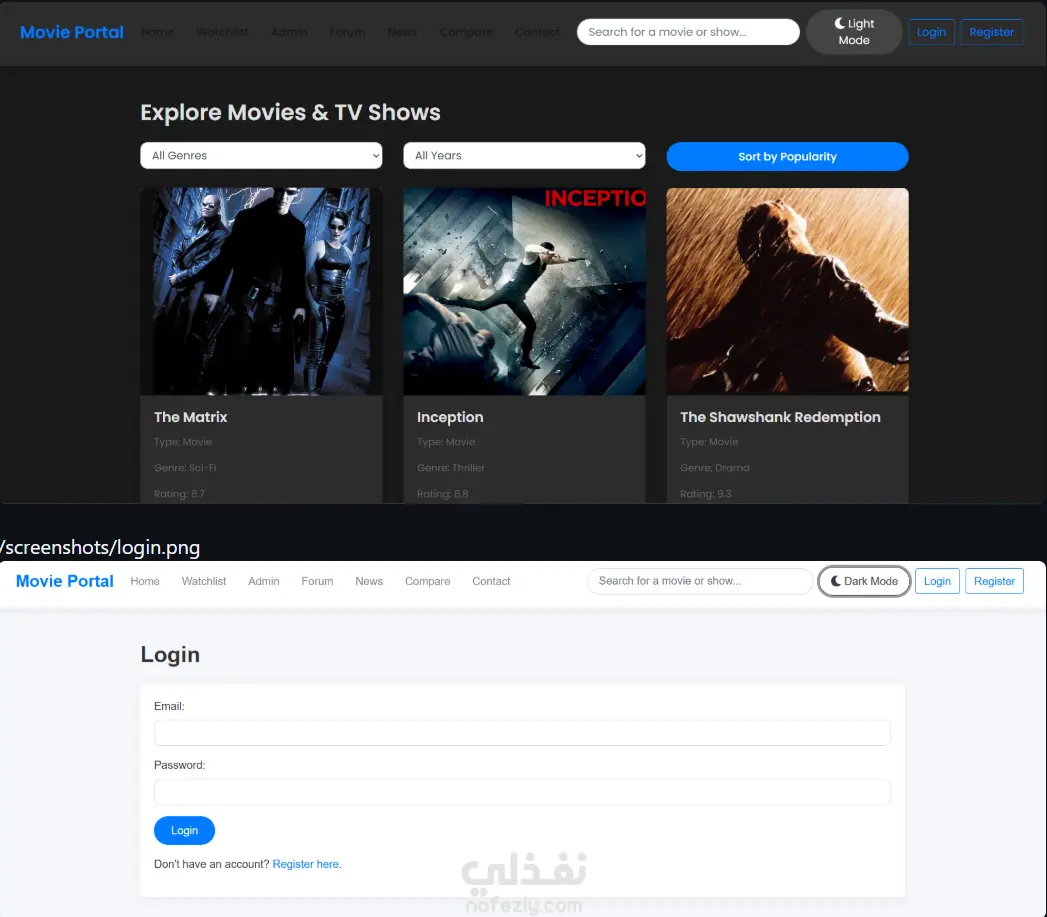Click 'Type: Movie' under The Matrix
This screenshot has height=917, width=1047.
[183, 441]
